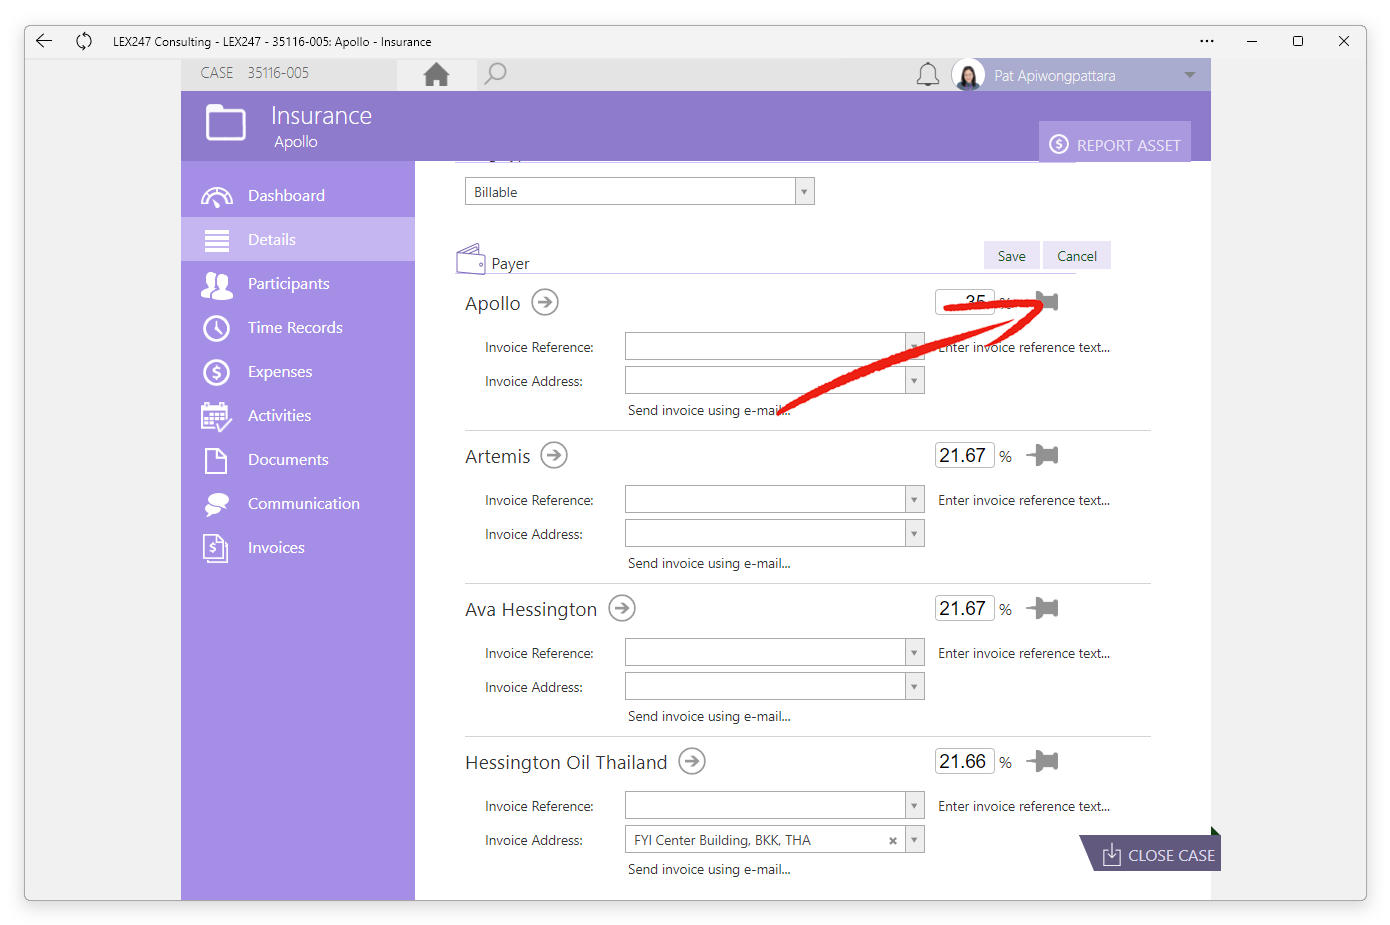Viewport: 1390px width, 925px height.
Task: Open the Expenses section
Action: point(298,371)
